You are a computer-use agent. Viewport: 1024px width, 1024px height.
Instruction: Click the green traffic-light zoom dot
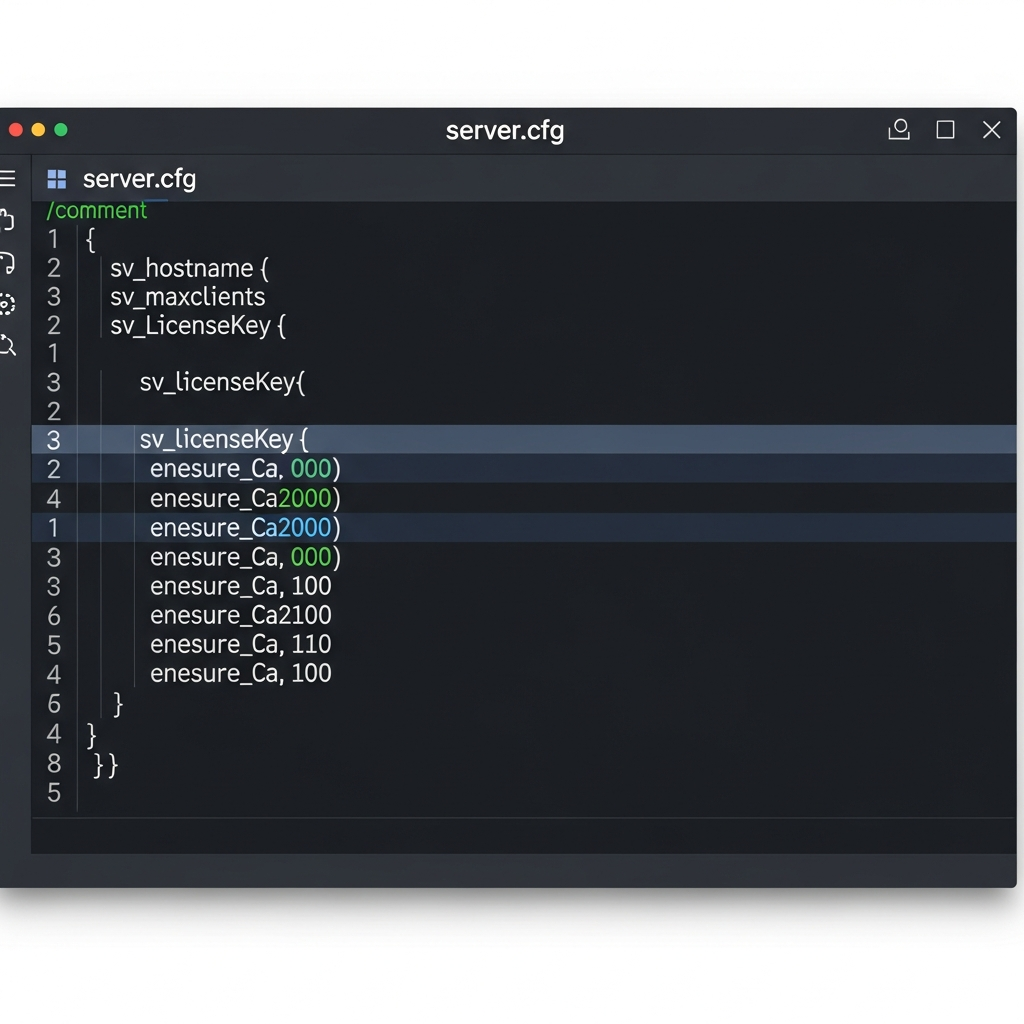61,130
